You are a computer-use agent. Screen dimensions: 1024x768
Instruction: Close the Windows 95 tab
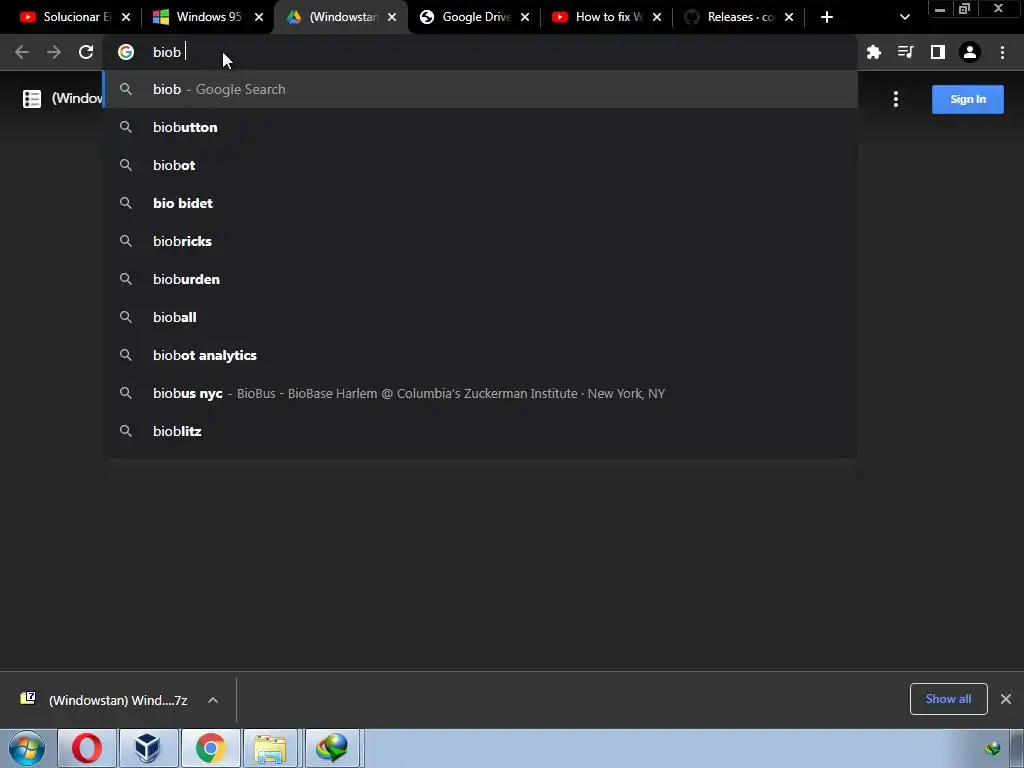259,17
